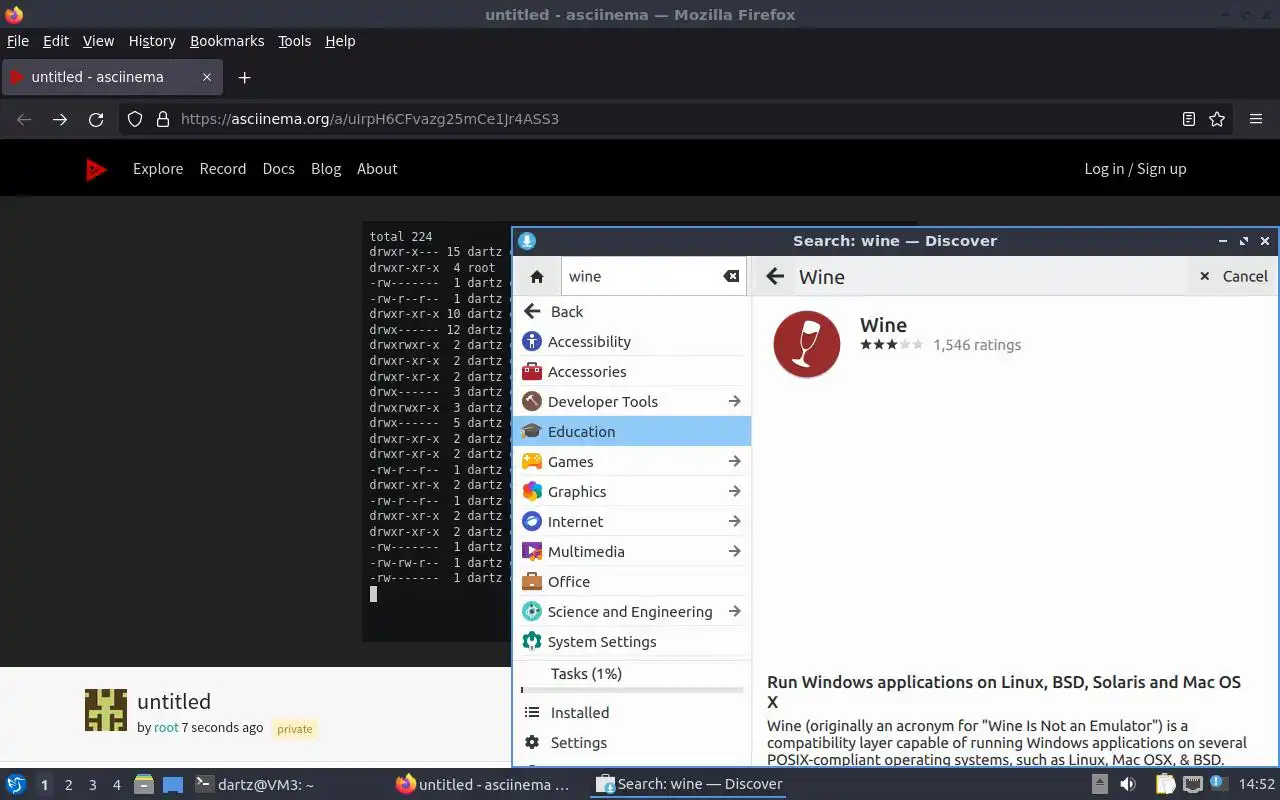This screenshot has height=800, width=1280.
Task: Click the Tasks progress bar
Action: point(632,690)
